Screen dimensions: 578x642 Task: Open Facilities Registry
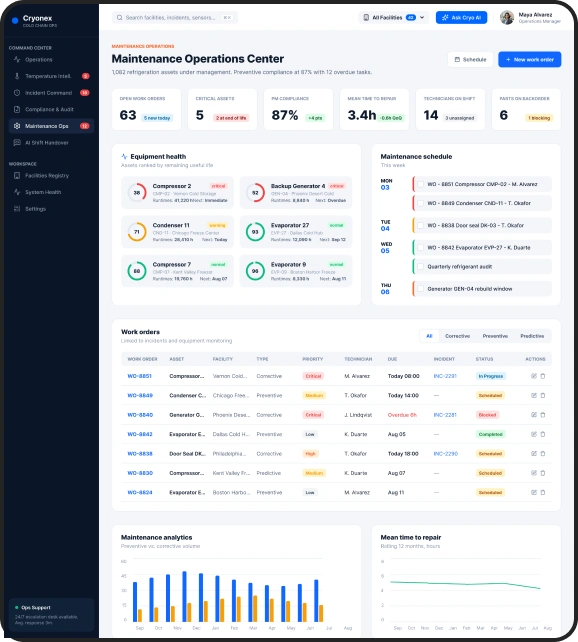tap(51, 176)
